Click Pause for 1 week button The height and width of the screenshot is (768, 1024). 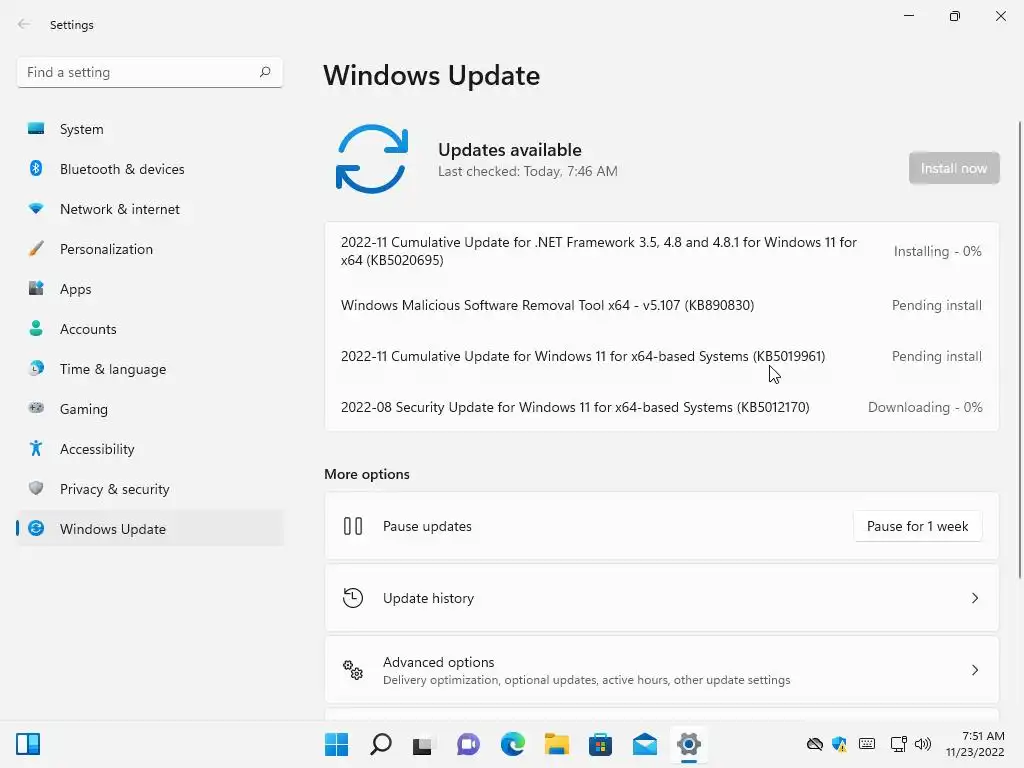pos(918,526)
